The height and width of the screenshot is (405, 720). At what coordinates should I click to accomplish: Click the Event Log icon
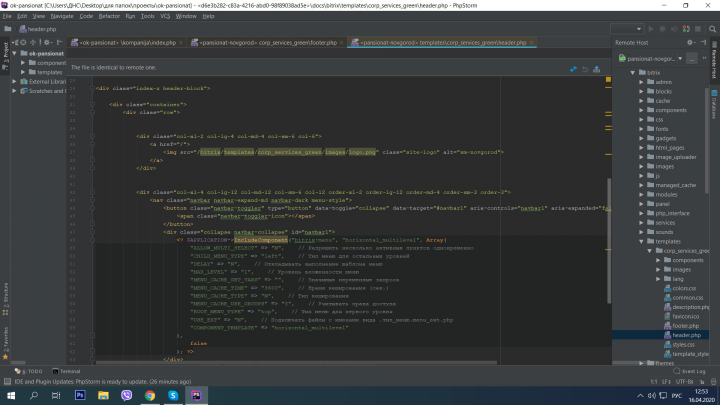(676, 371)
